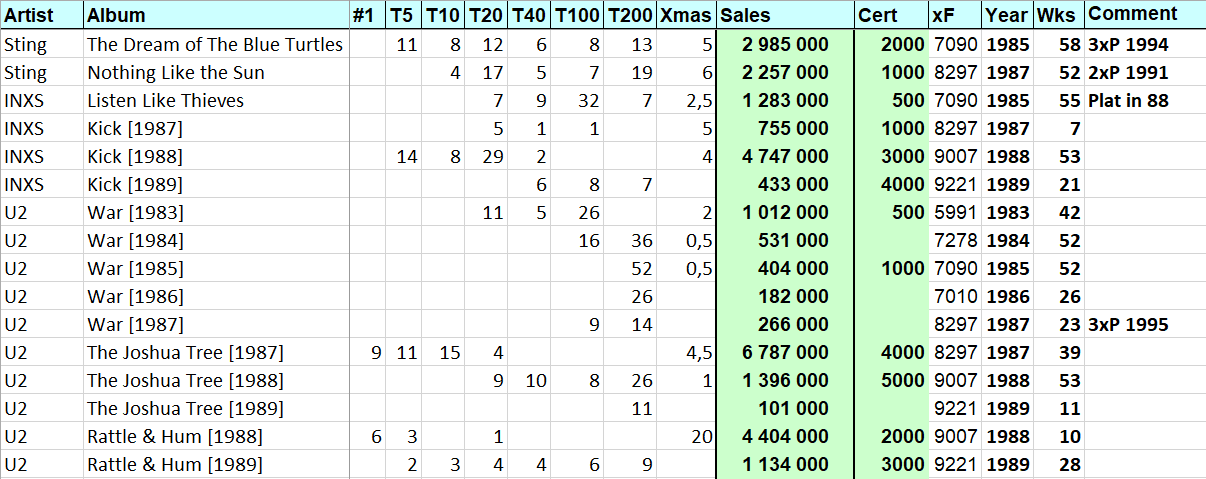Select sales cell 4 747 000
The image size is (1206, 479).
(785, 157)
